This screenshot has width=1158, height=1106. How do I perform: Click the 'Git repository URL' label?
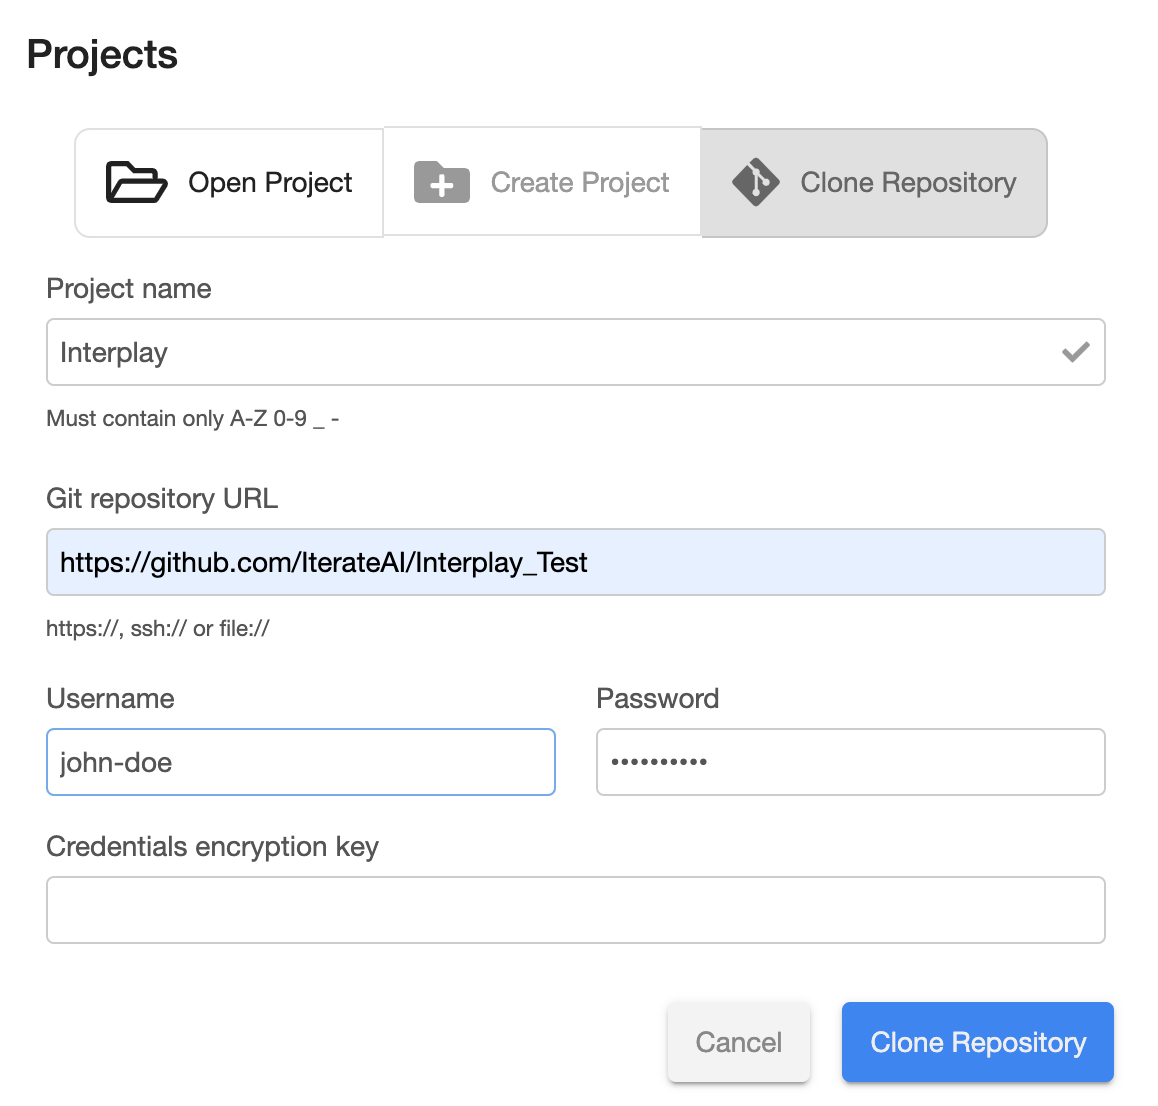tap(162, 498)
